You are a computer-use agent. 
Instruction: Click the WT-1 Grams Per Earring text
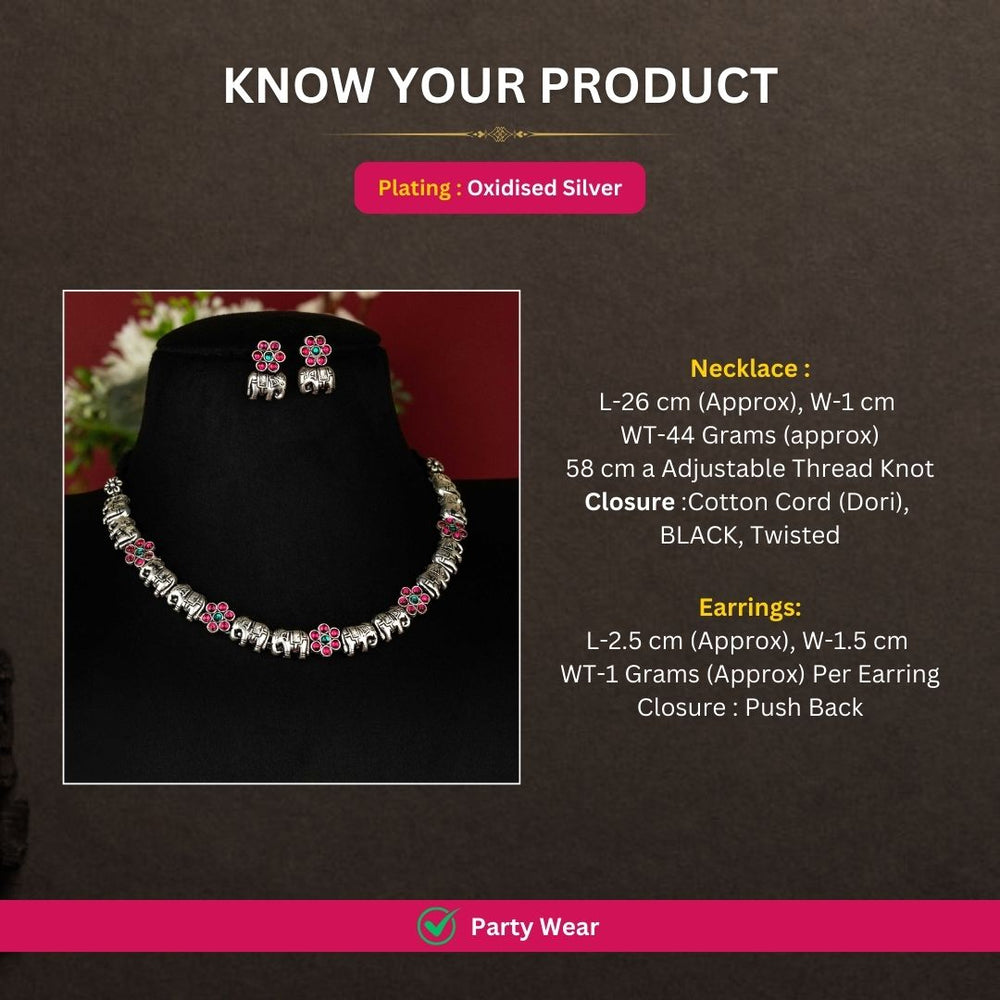tap(750, 674)
